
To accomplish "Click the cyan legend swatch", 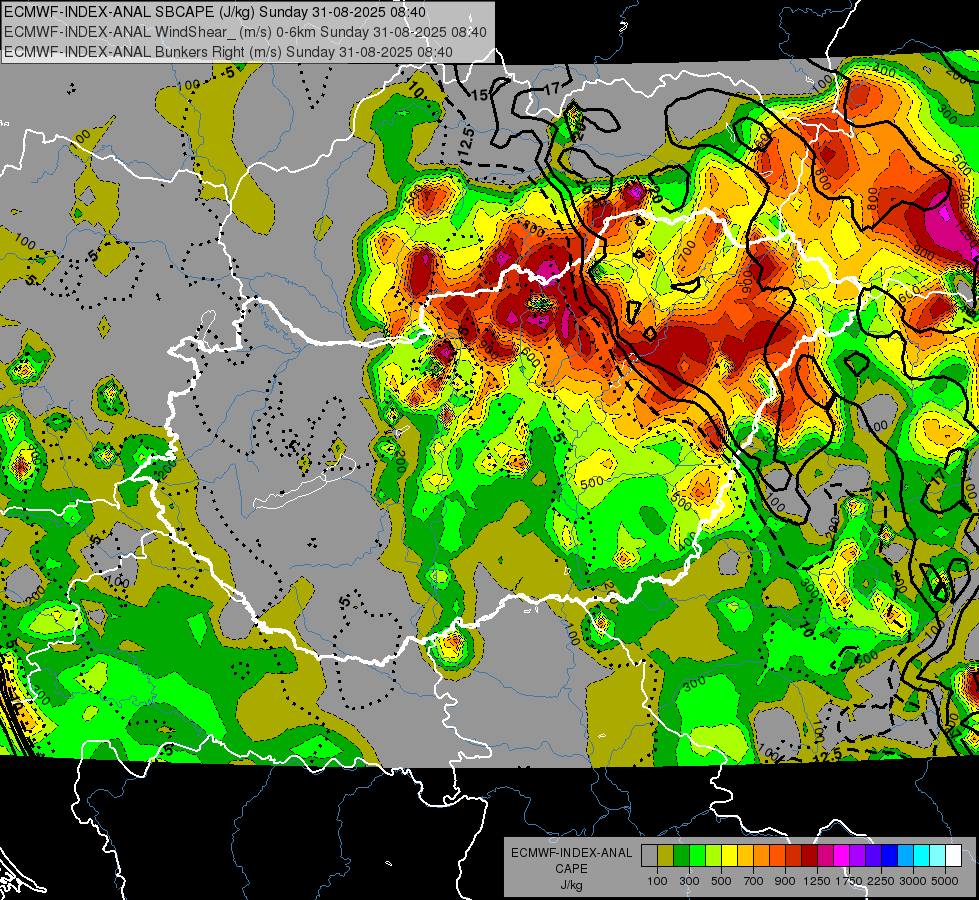I will [x=922, y=855].
